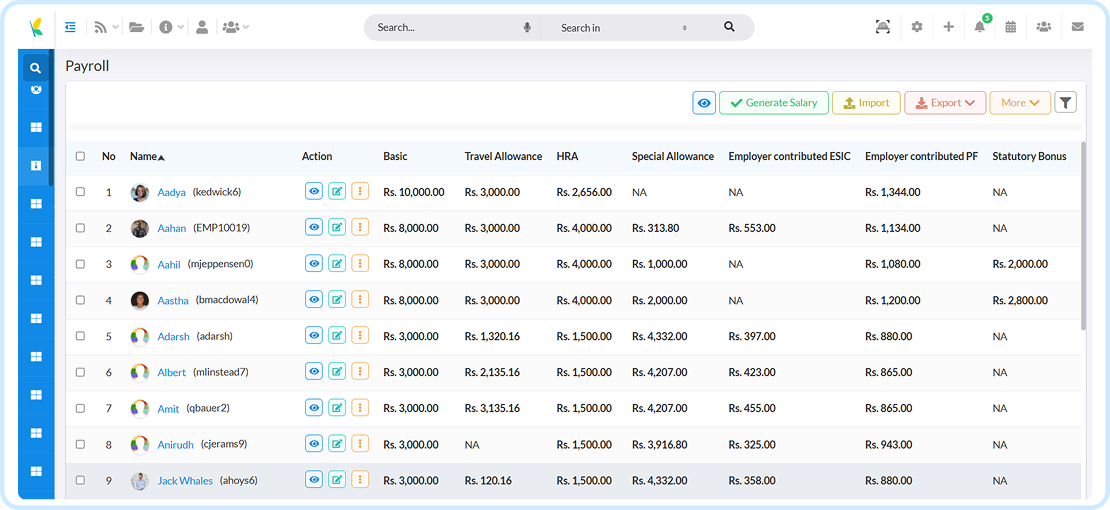
Task: Click the magnifier search submit icon
Action: point(729,27)
